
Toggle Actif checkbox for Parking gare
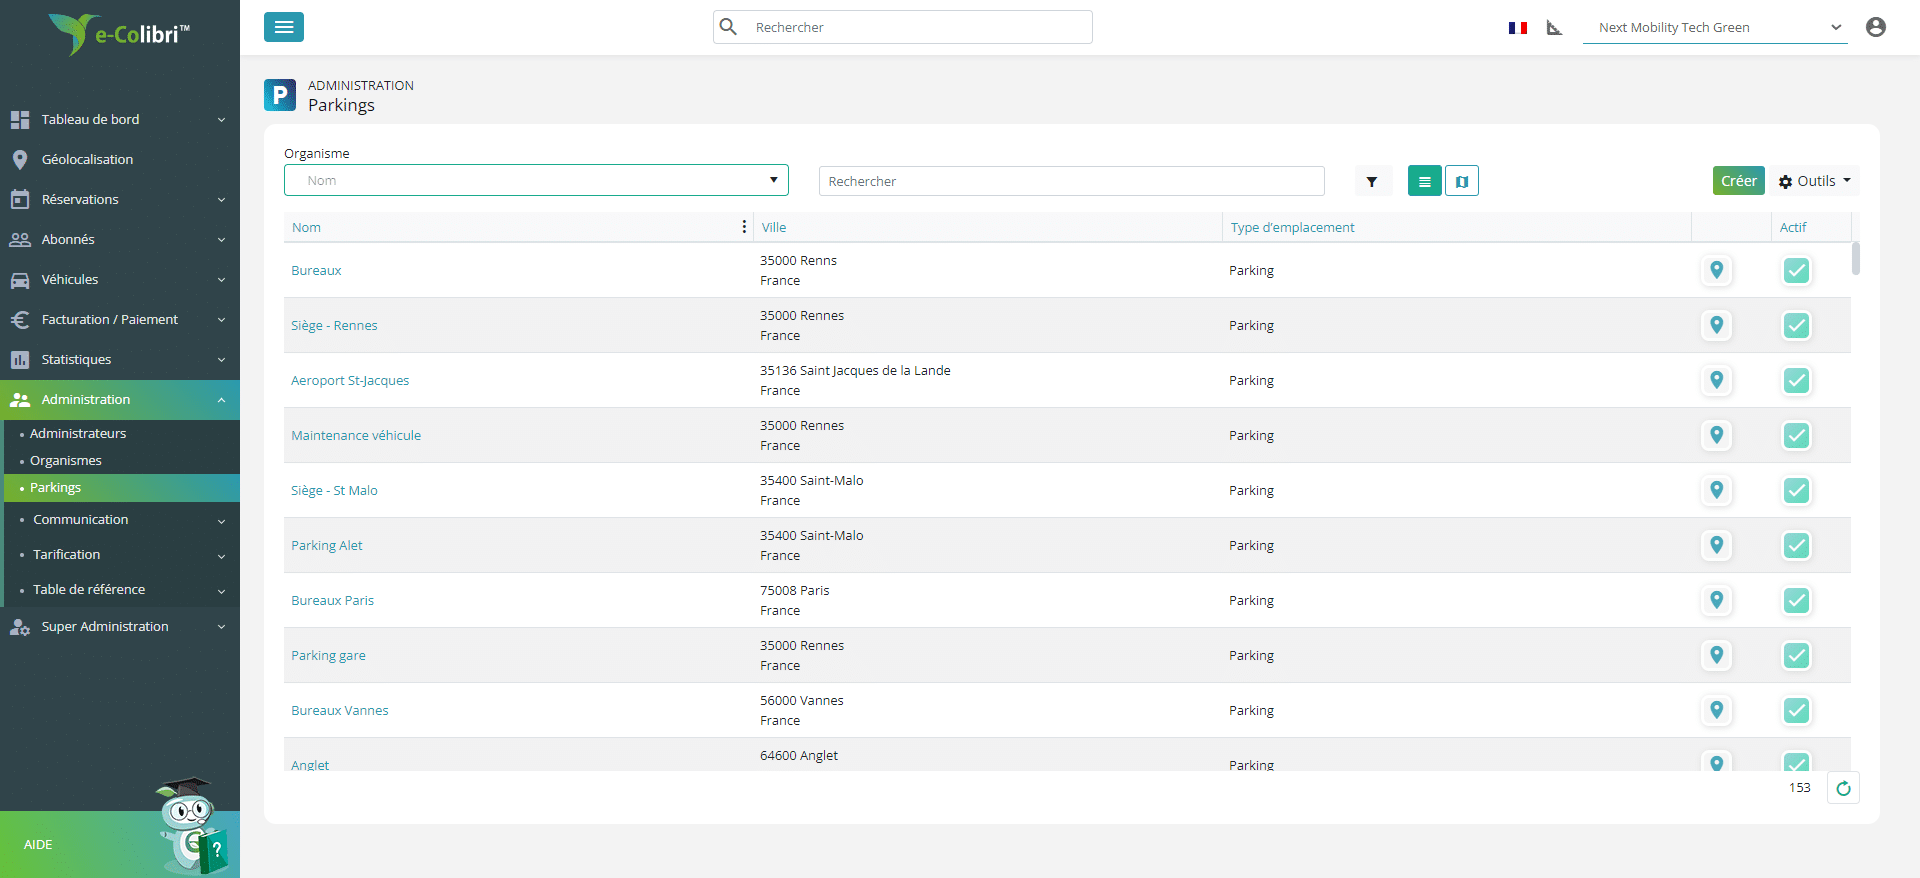click(x=1797, y=655)
